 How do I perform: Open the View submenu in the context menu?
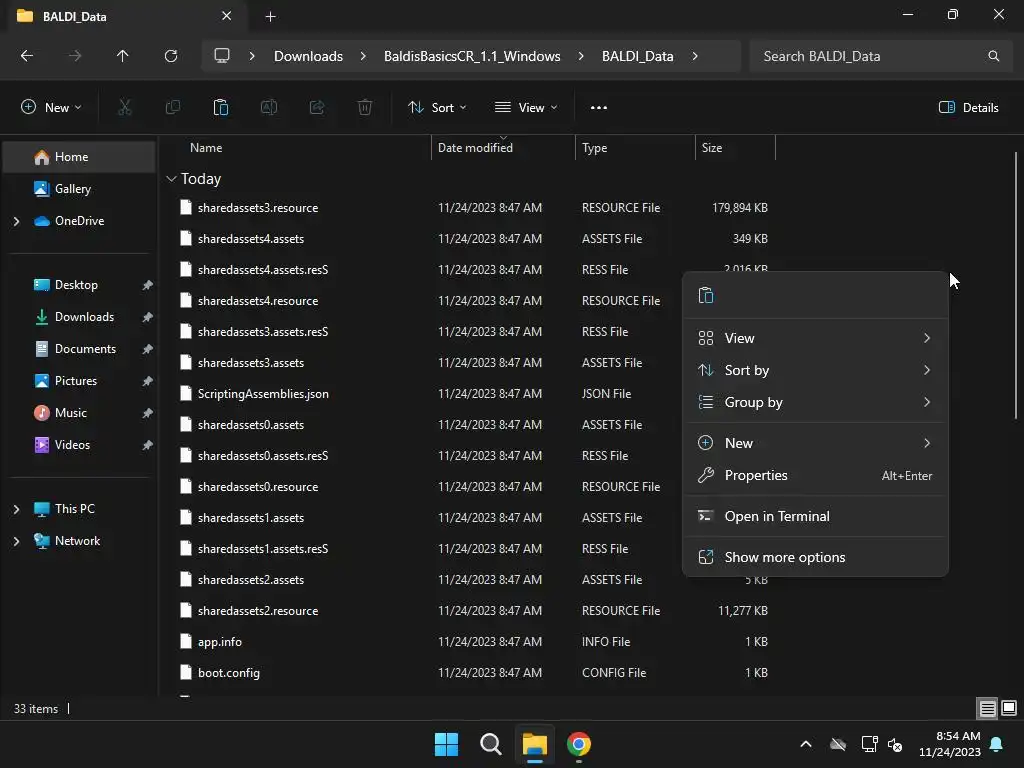(815, 338)
